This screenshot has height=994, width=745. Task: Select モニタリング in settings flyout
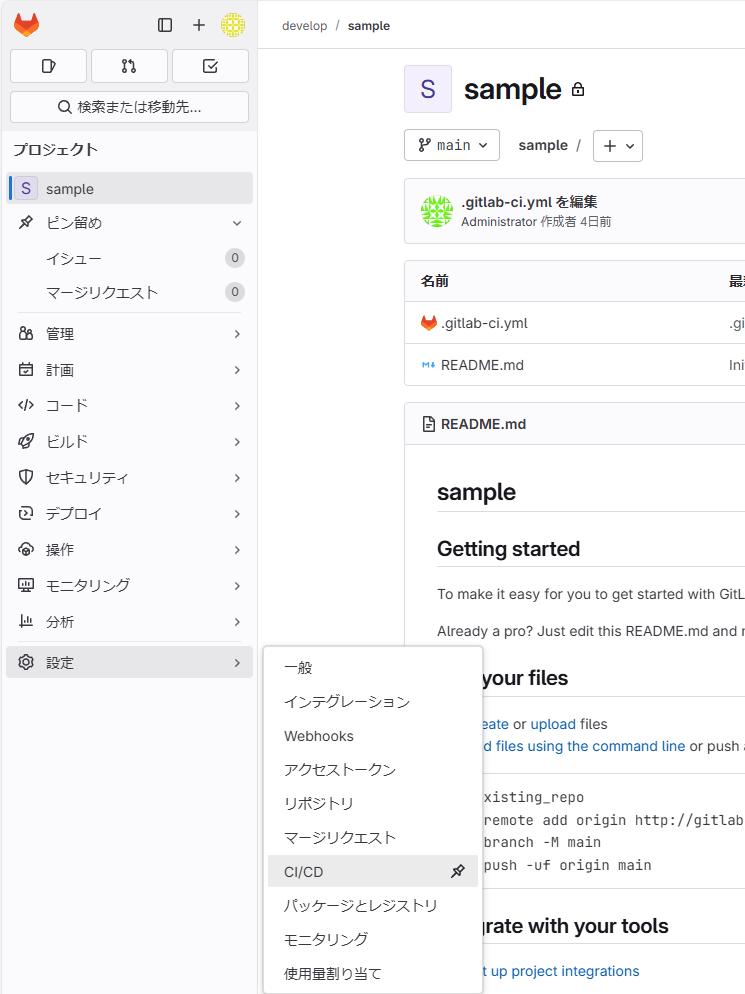pos(373,939)
